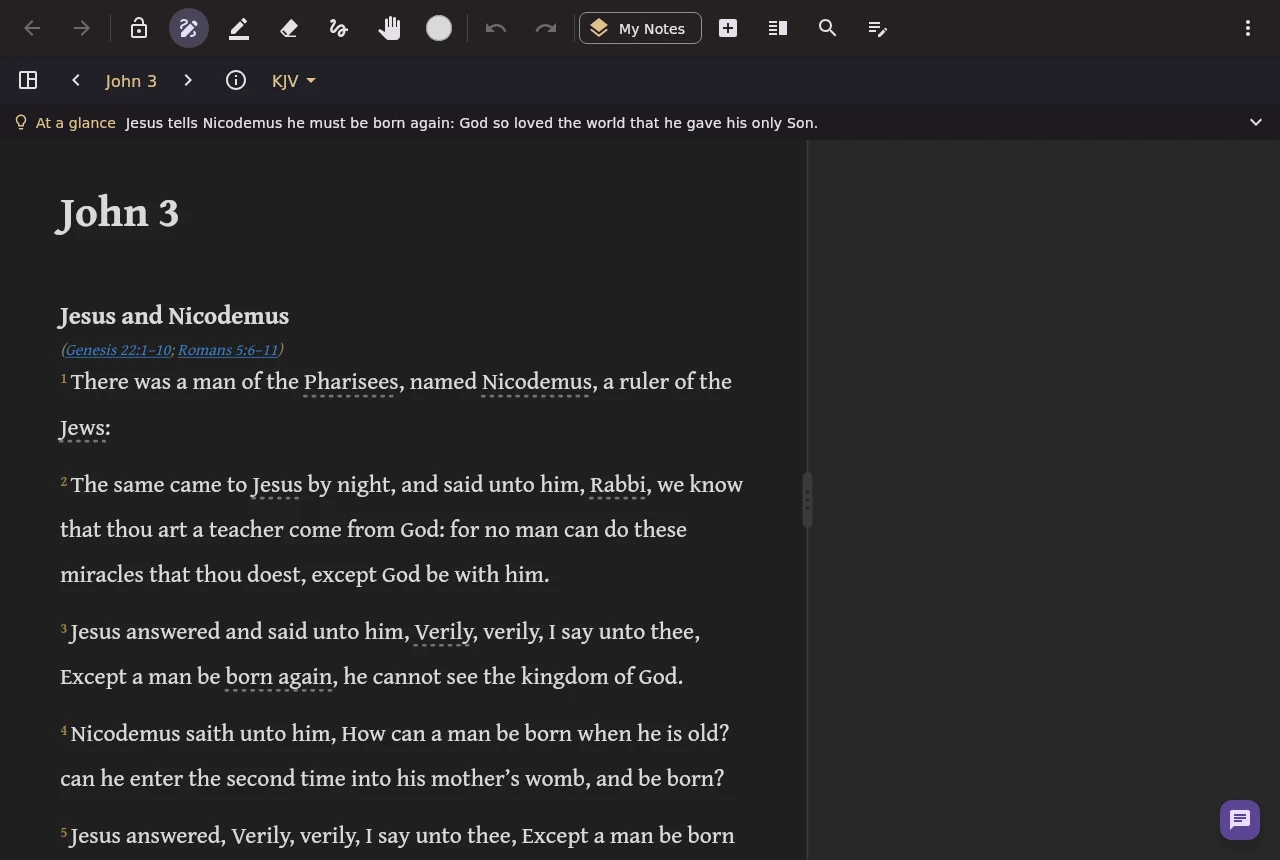The image size is (1280, 860).
Task: Click the underlined word Rabbi
Action: [x=618, y=485]
